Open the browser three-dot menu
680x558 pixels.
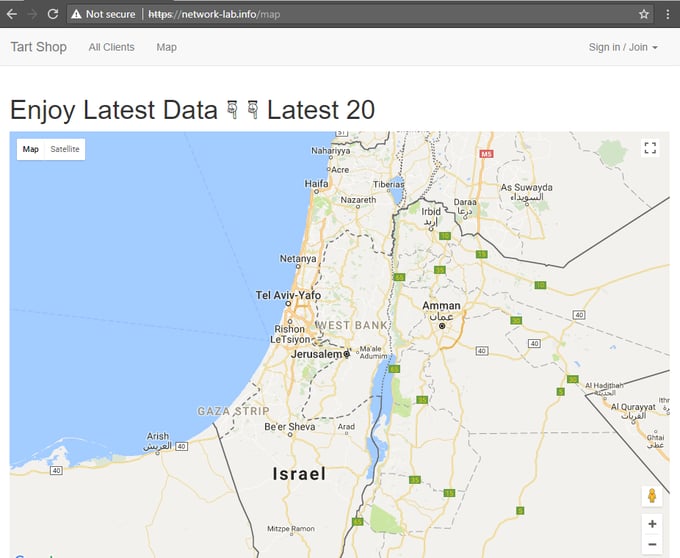click(667, 14)
